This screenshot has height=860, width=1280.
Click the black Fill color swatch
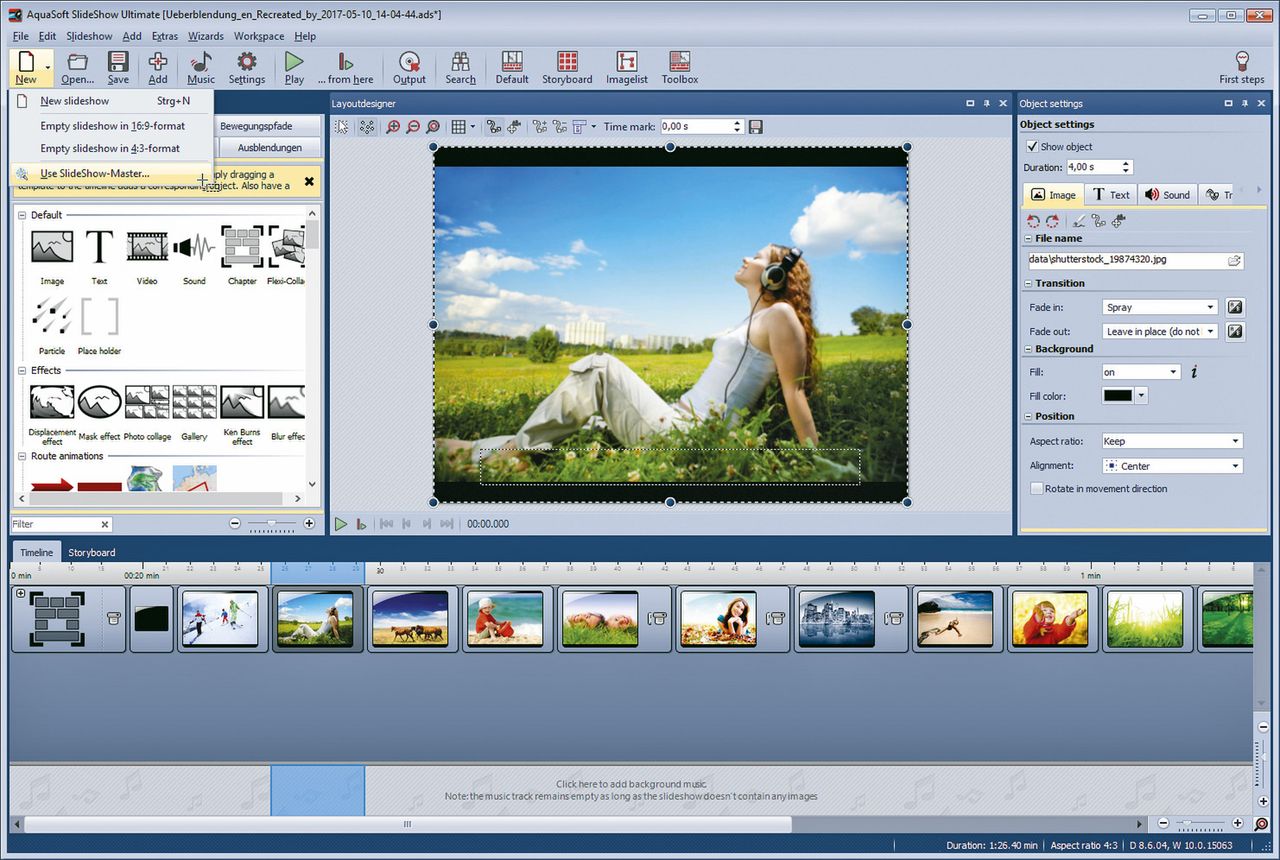coord(1117,396)
